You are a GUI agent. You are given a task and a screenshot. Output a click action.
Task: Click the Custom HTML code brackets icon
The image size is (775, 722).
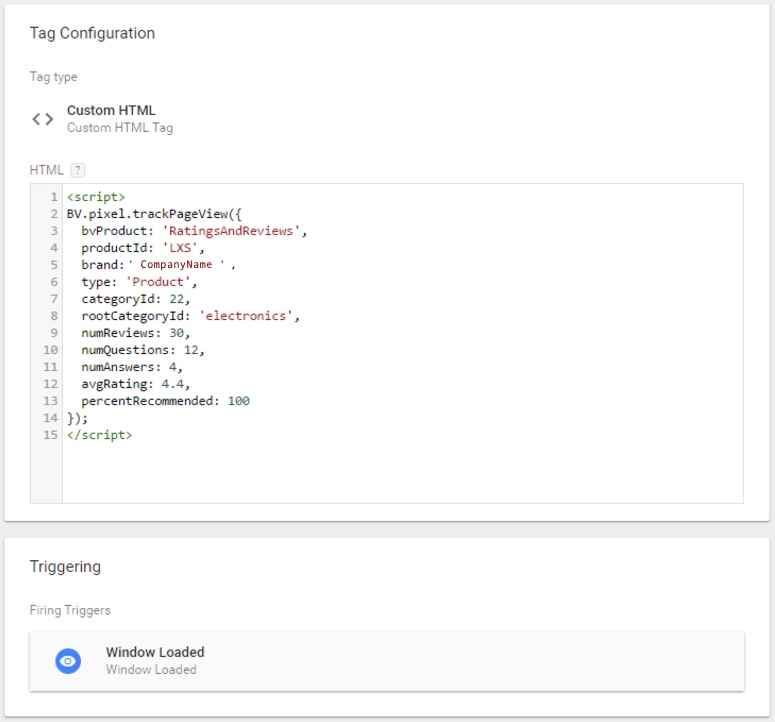point(43,119)
